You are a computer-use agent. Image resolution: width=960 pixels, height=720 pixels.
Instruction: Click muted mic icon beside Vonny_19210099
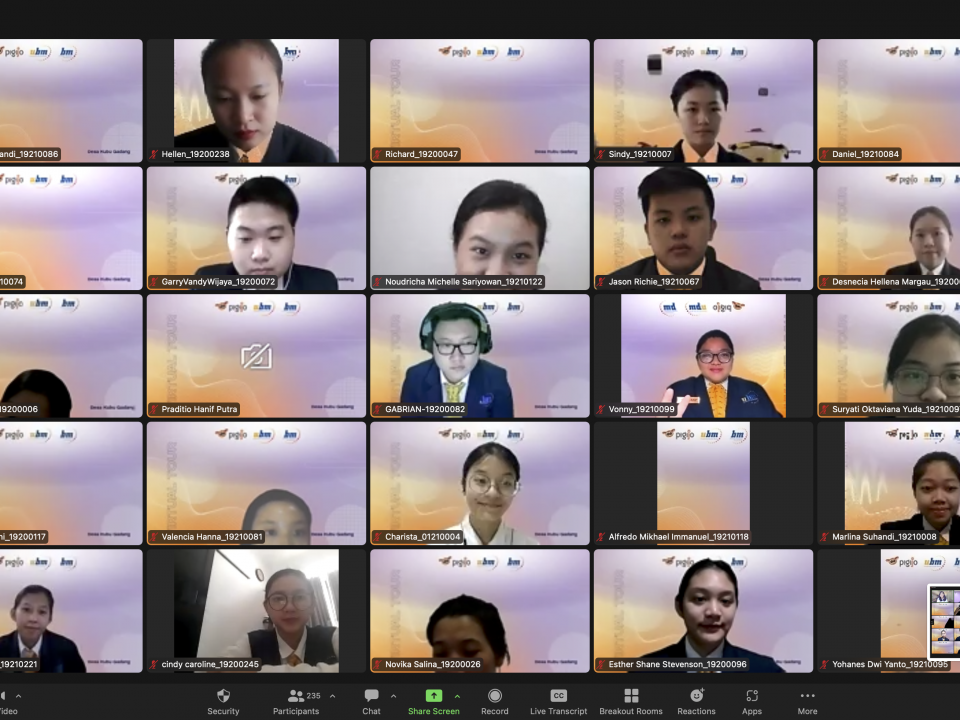point(601,409)
